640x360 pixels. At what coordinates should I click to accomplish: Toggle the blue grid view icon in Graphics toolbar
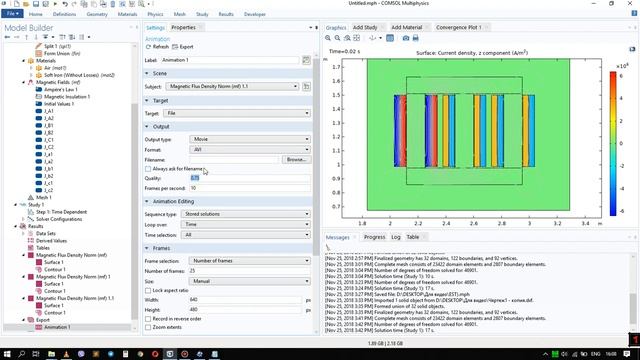point(390,38)
